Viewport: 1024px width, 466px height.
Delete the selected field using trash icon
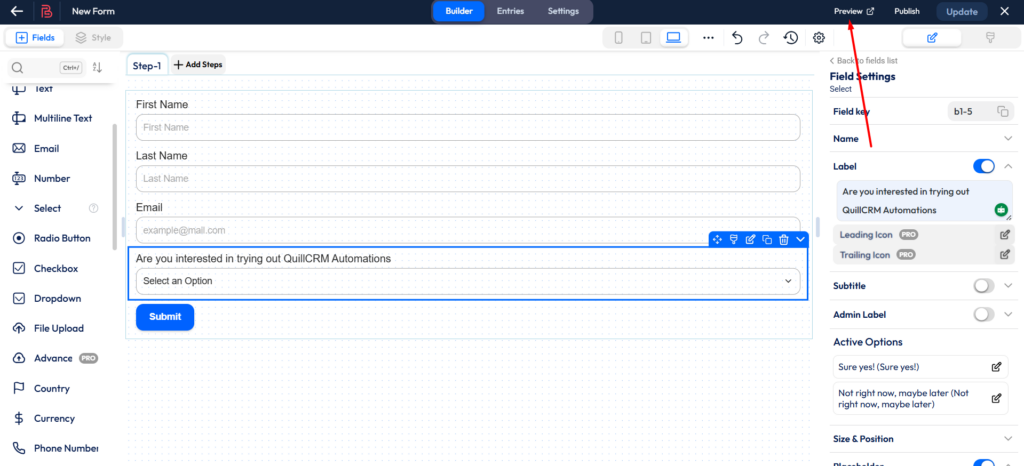(784, 239)
